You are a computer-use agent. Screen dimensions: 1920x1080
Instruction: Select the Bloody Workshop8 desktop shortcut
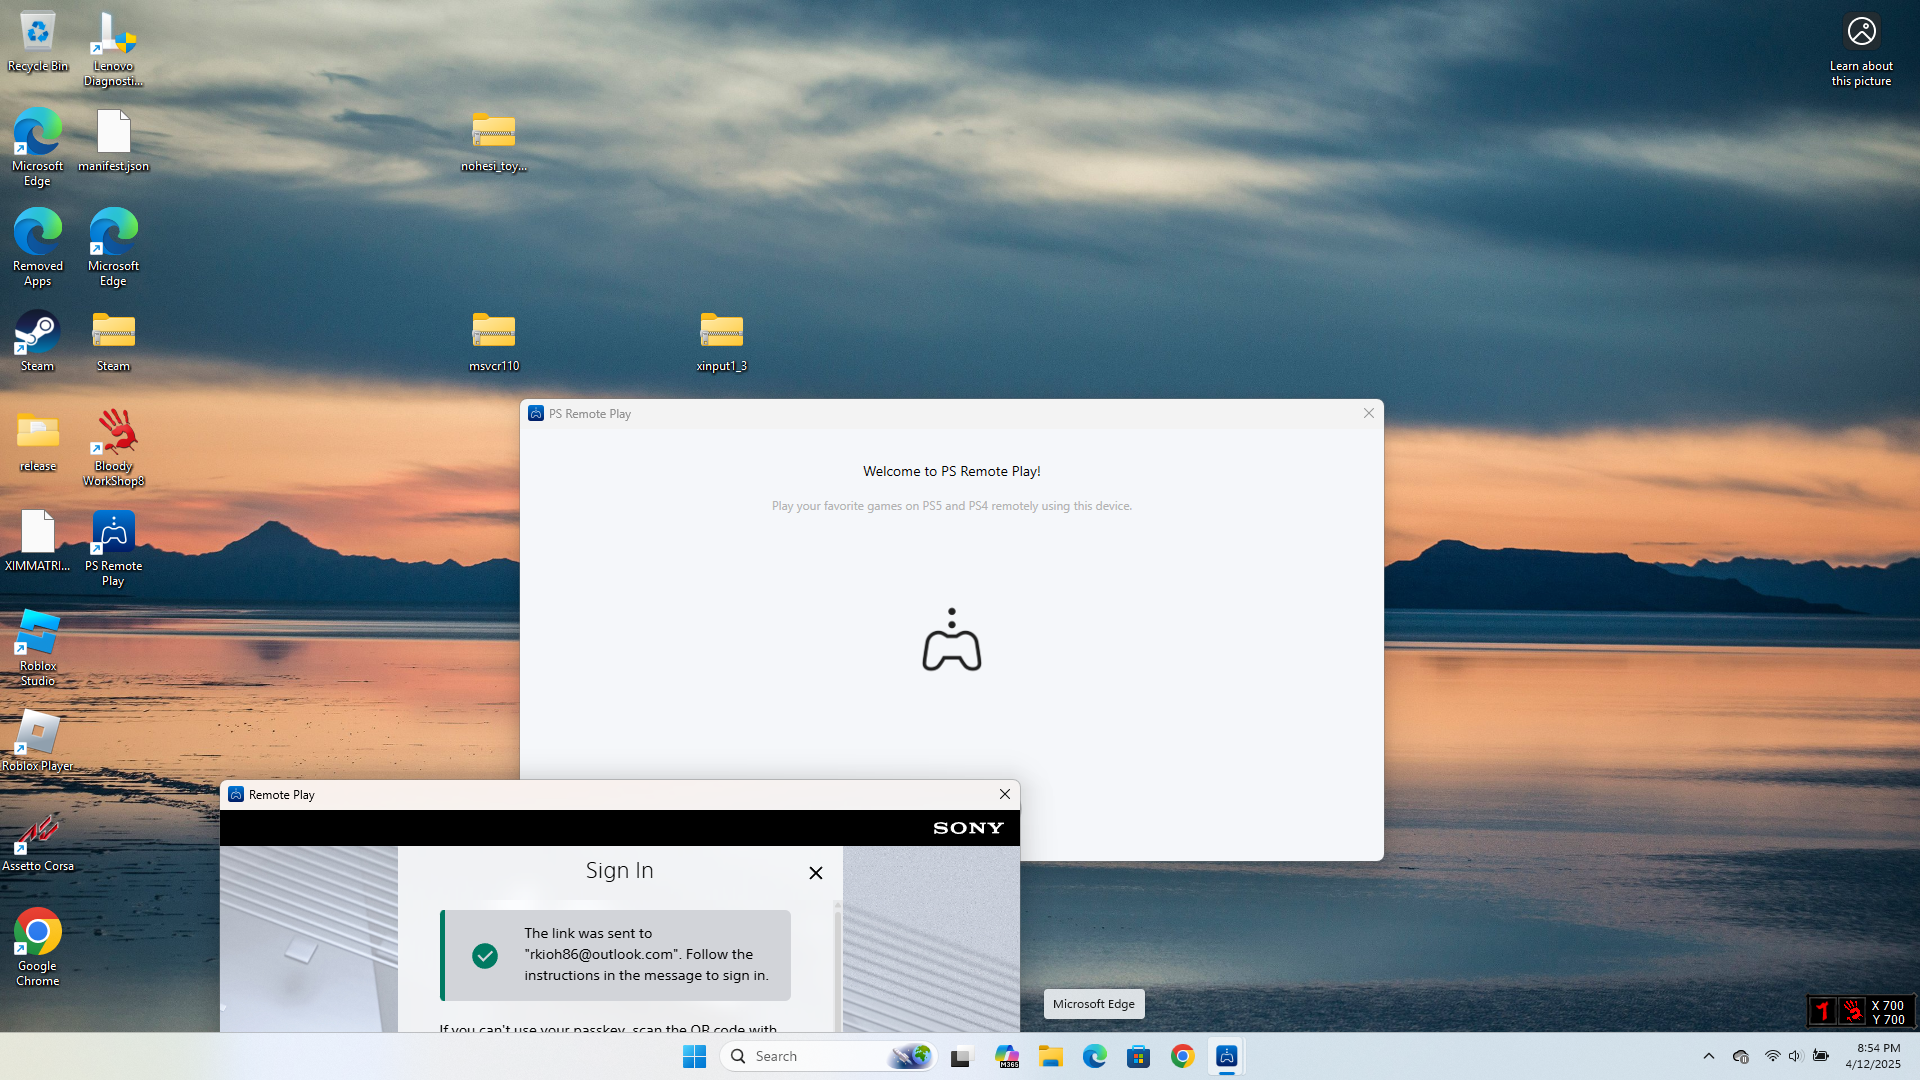(113, 447)
